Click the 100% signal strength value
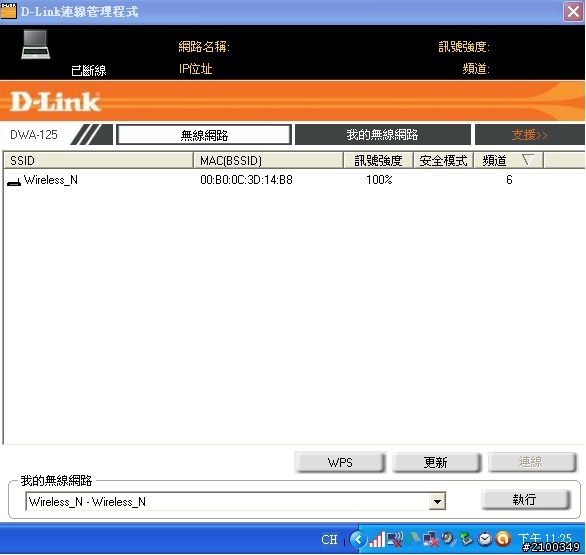Screen dimensions: 586x555 pyautogui.click(x=379, y=180)
